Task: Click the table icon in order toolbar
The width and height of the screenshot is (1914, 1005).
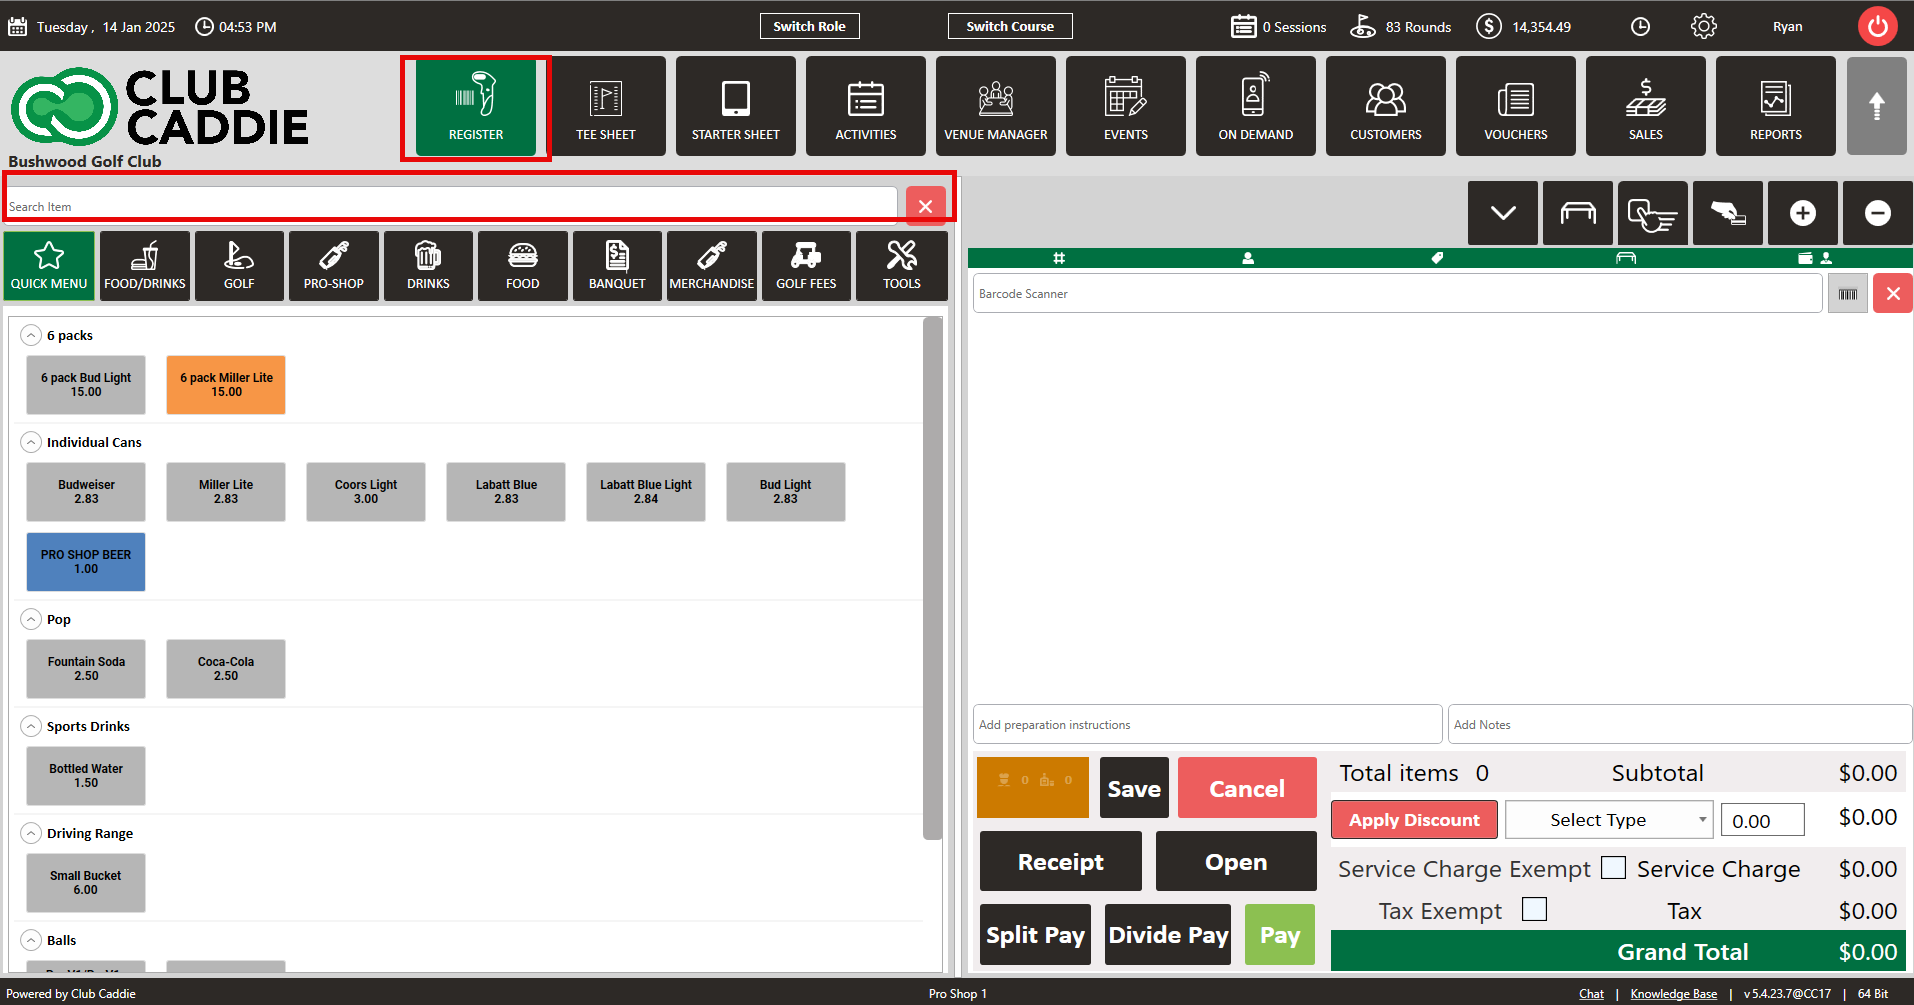Action: [1578, 213]
